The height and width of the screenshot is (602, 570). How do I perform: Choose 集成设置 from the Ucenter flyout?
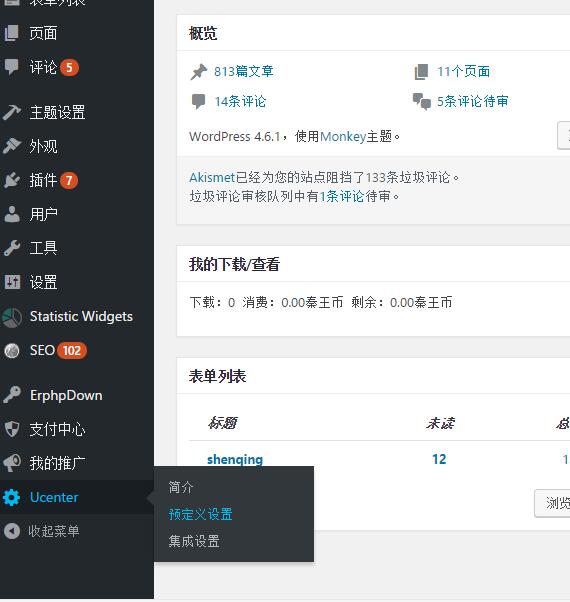[194, 541]
